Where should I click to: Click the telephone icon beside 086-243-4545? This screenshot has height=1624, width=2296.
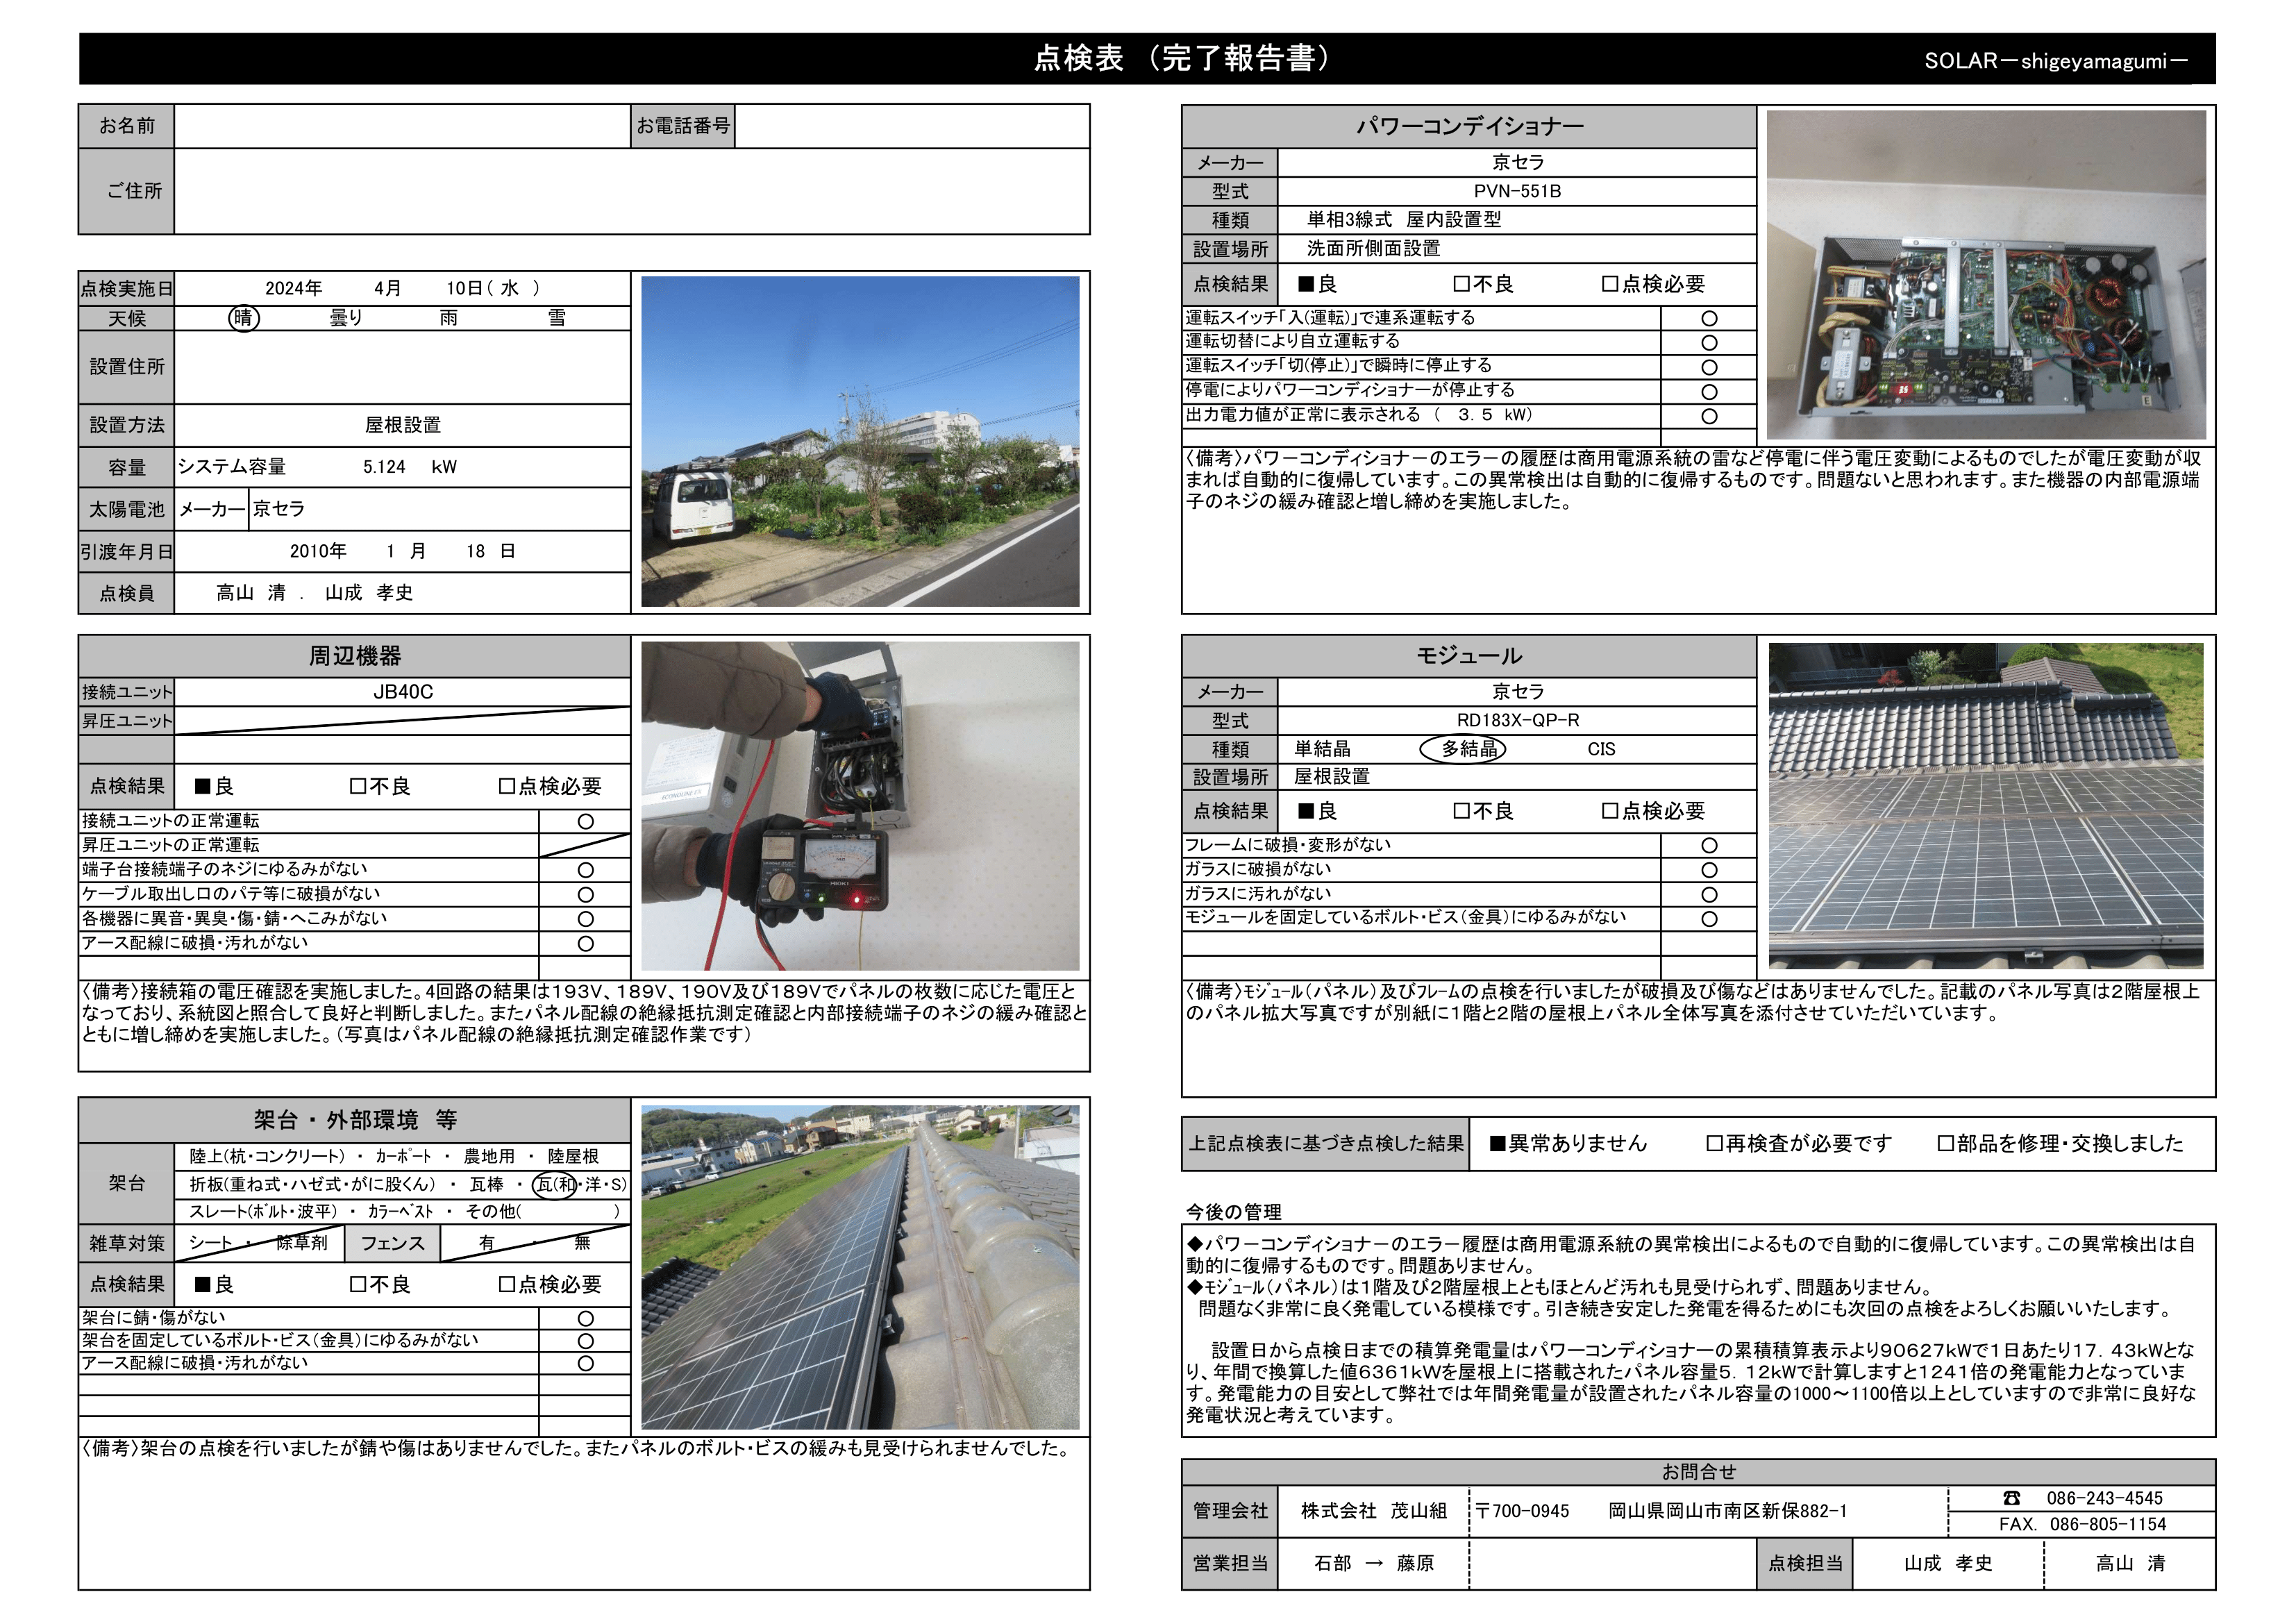click(x=2011, y=1497)
